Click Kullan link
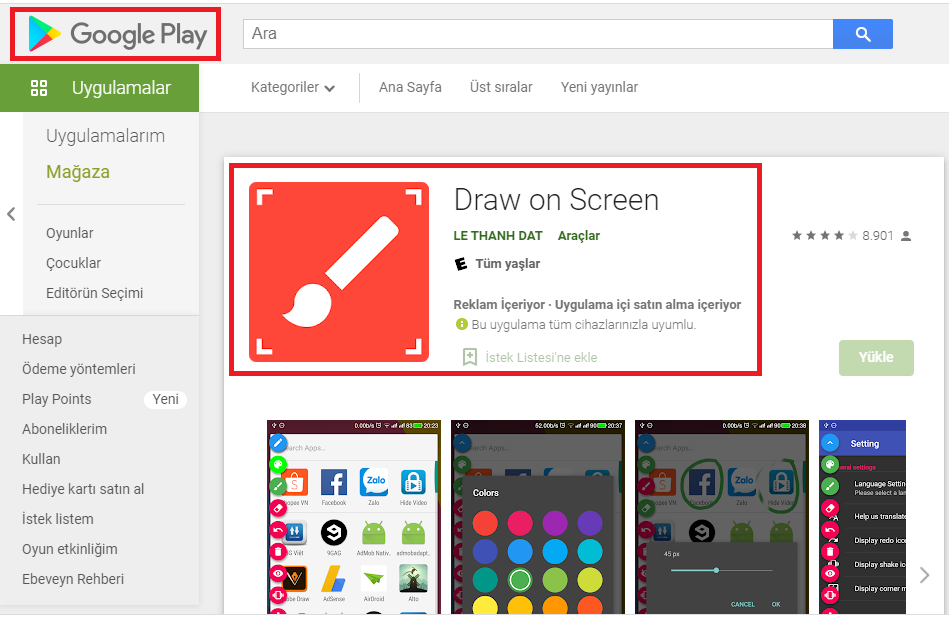949x621 pixels. pos(41,459)
